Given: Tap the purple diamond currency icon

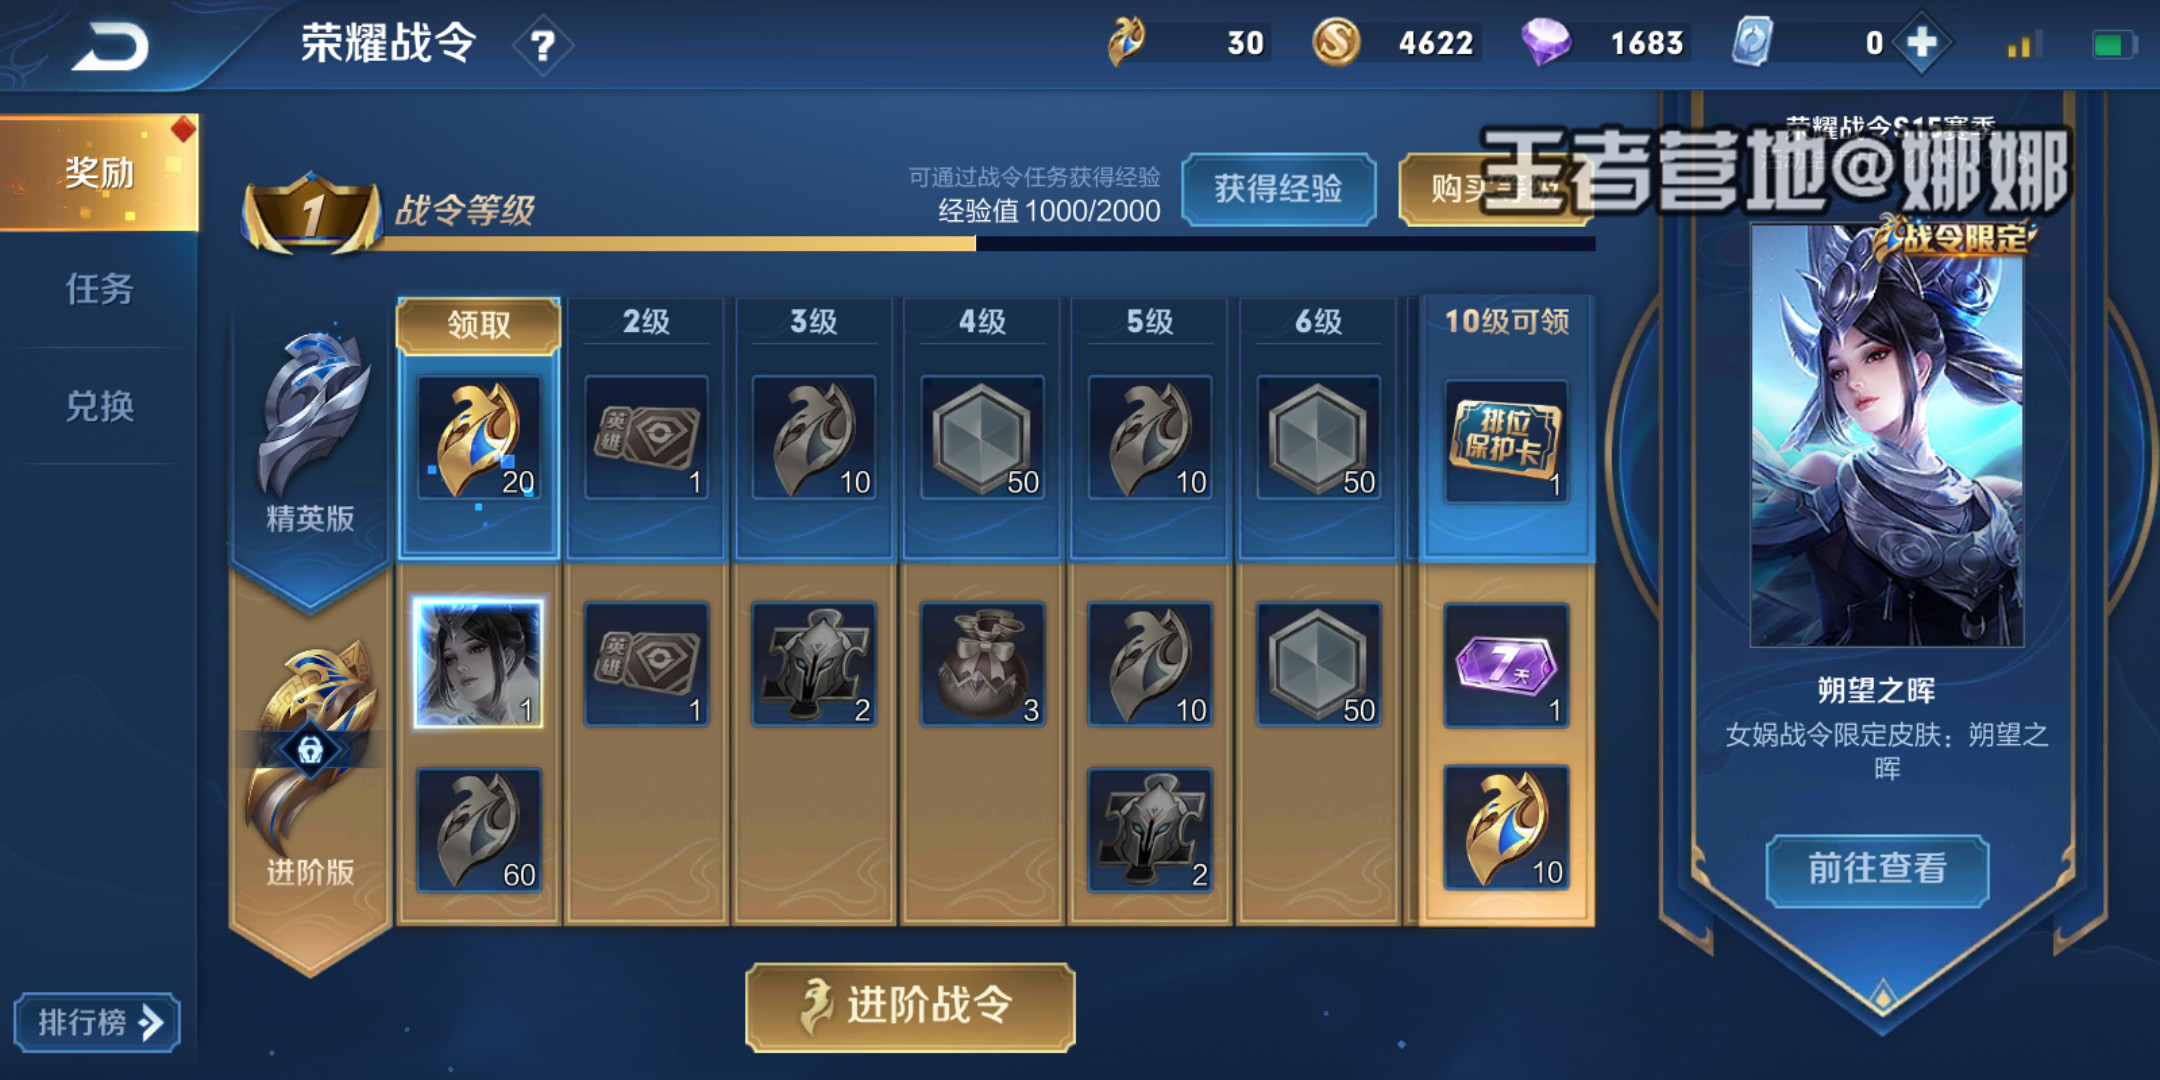Looking at the screenshot, I should 1545,43.
